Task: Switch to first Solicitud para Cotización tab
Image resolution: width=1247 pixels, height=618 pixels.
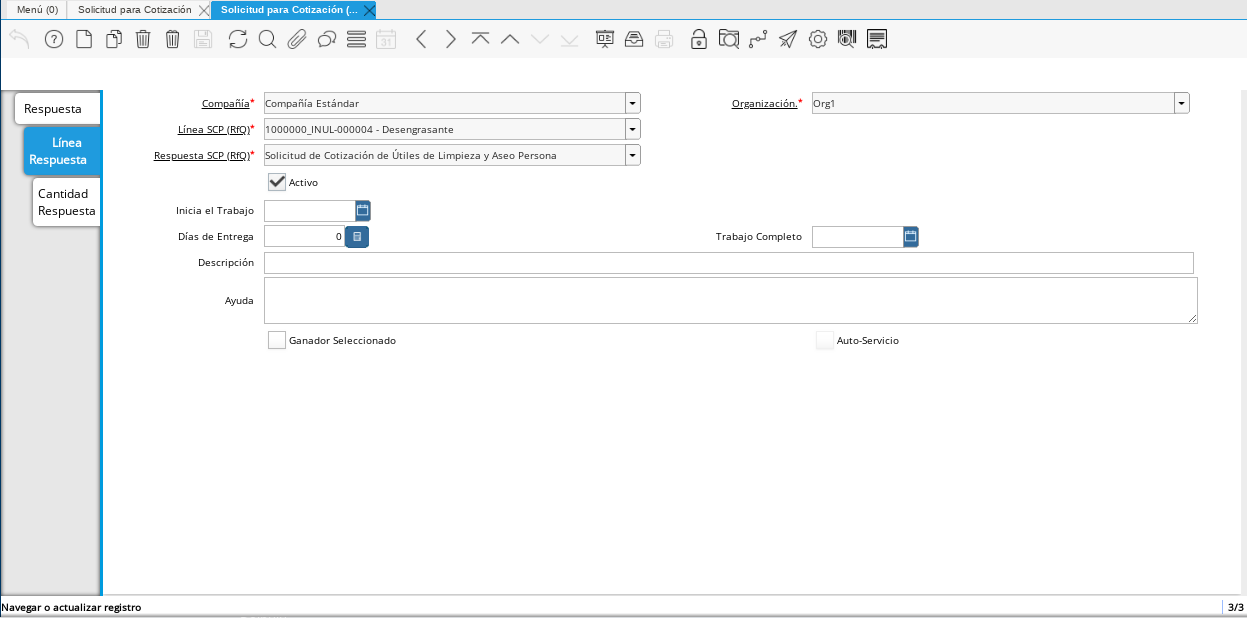Action: pos(135,9)
